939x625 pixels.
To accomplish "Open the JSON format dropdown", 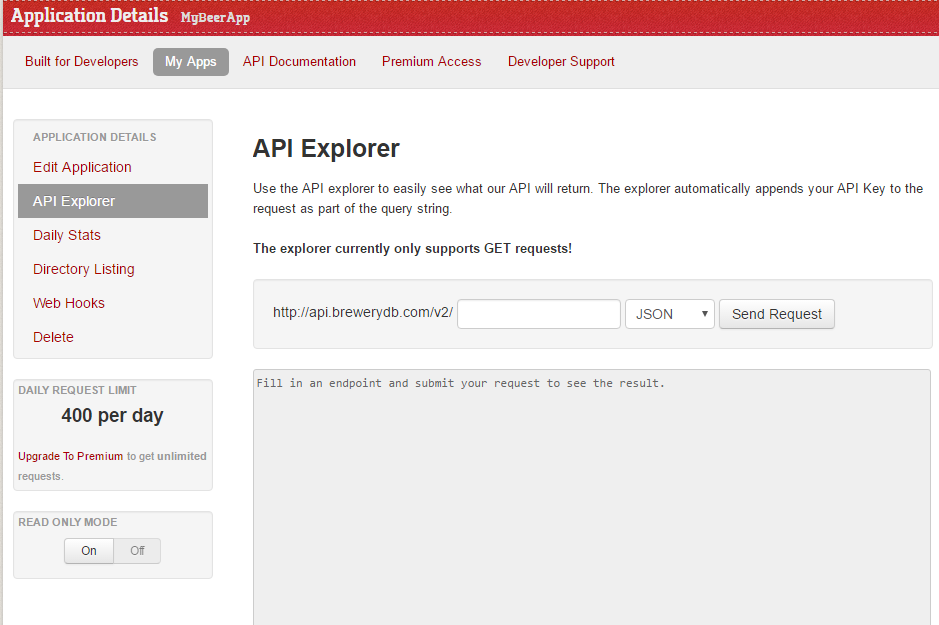I will [670, 314].
